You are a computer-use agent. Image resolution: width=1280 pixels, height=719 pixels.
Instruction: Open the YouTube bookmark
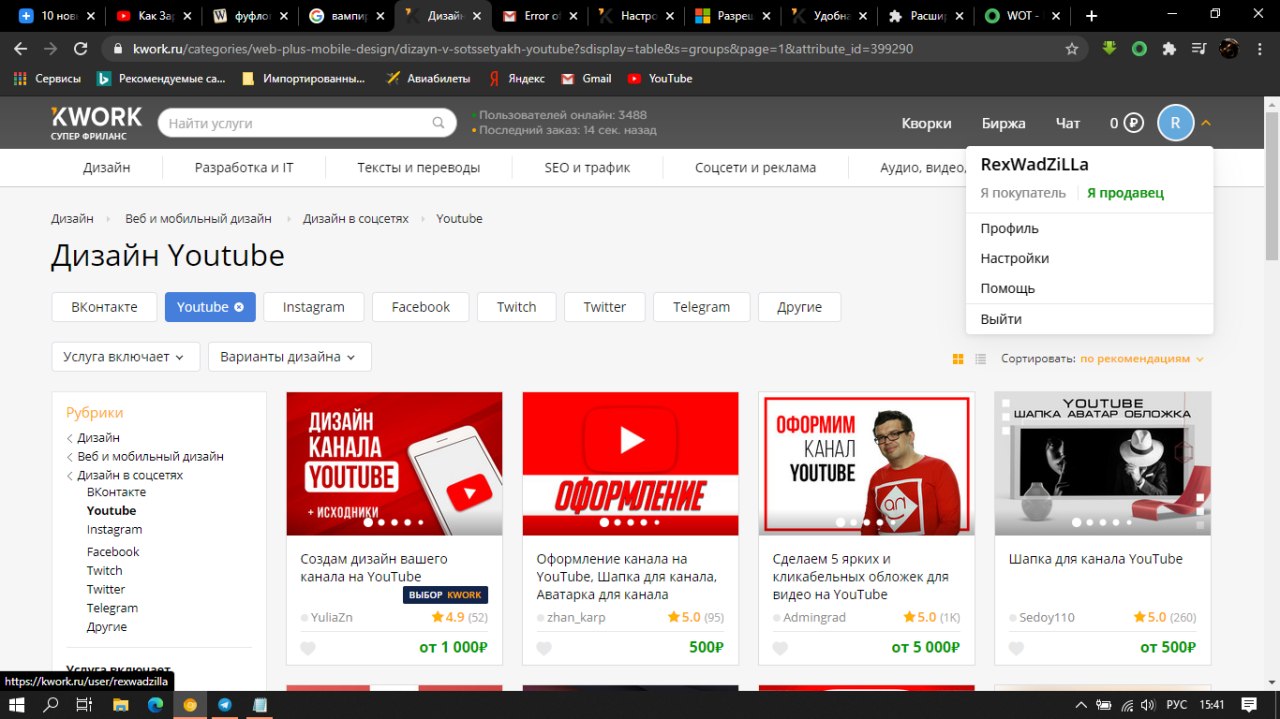tap(660, 78)
